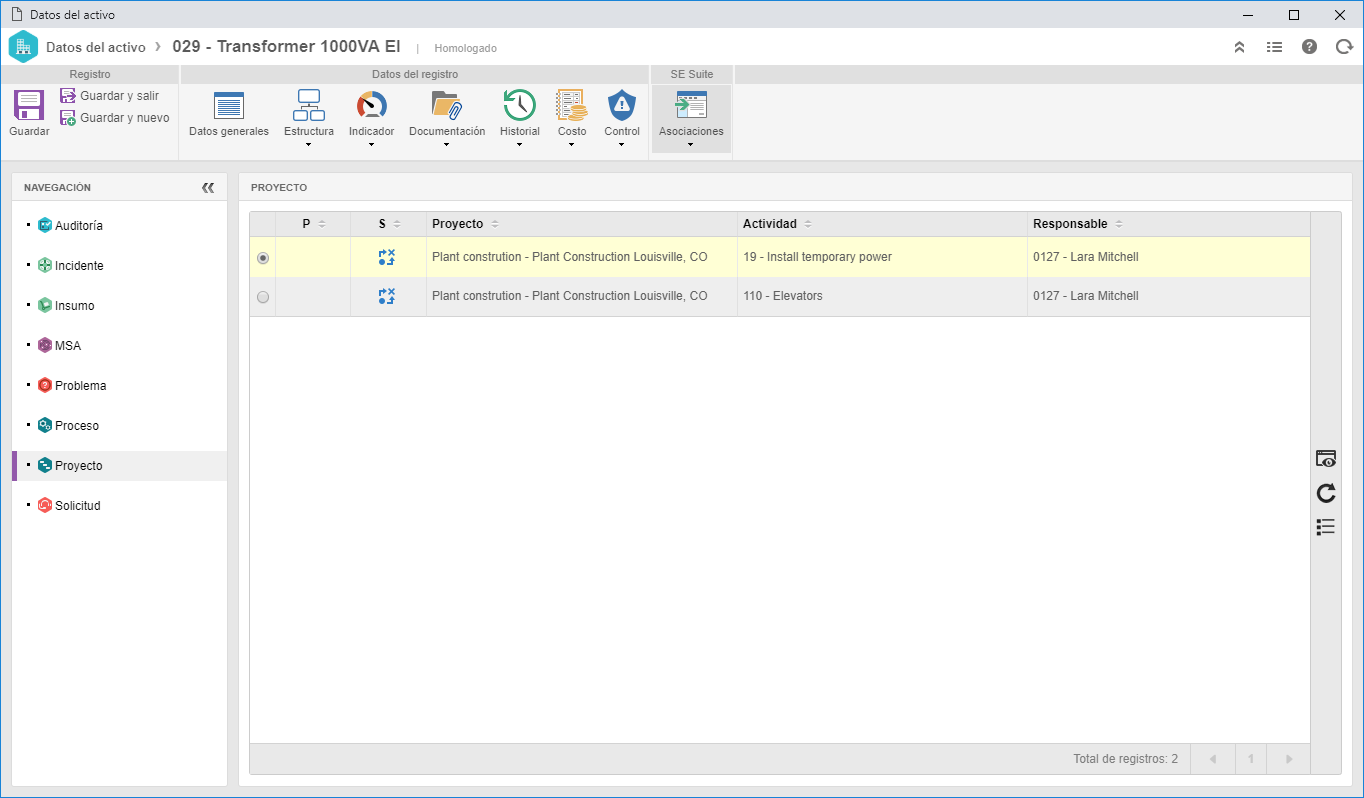Image resolution: width=1364 pixels, height=798 pixels.
Task: Sort by S column
Action: click(389, 224)
